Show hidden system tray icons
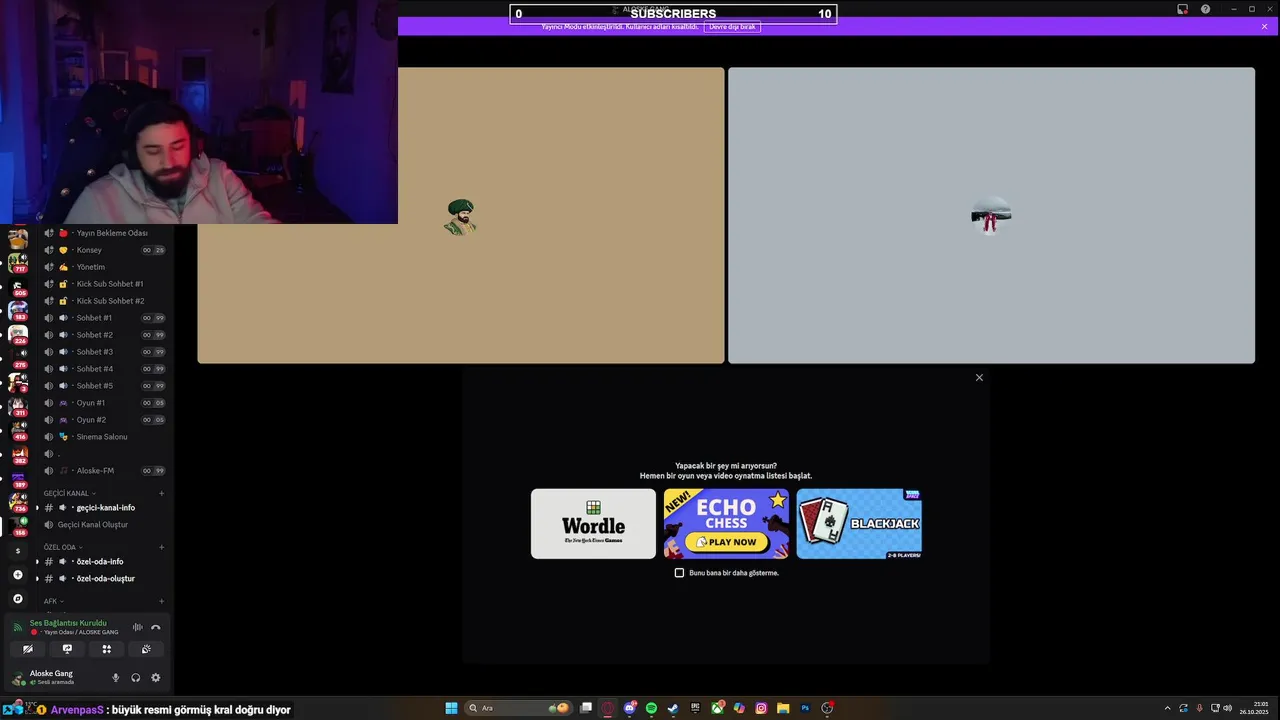 [1167, 708]
